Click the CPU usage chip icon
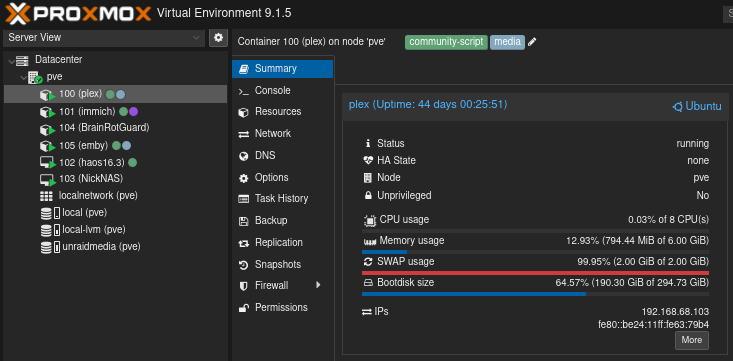This screenshot has height=361, width=733. point(370,220)
